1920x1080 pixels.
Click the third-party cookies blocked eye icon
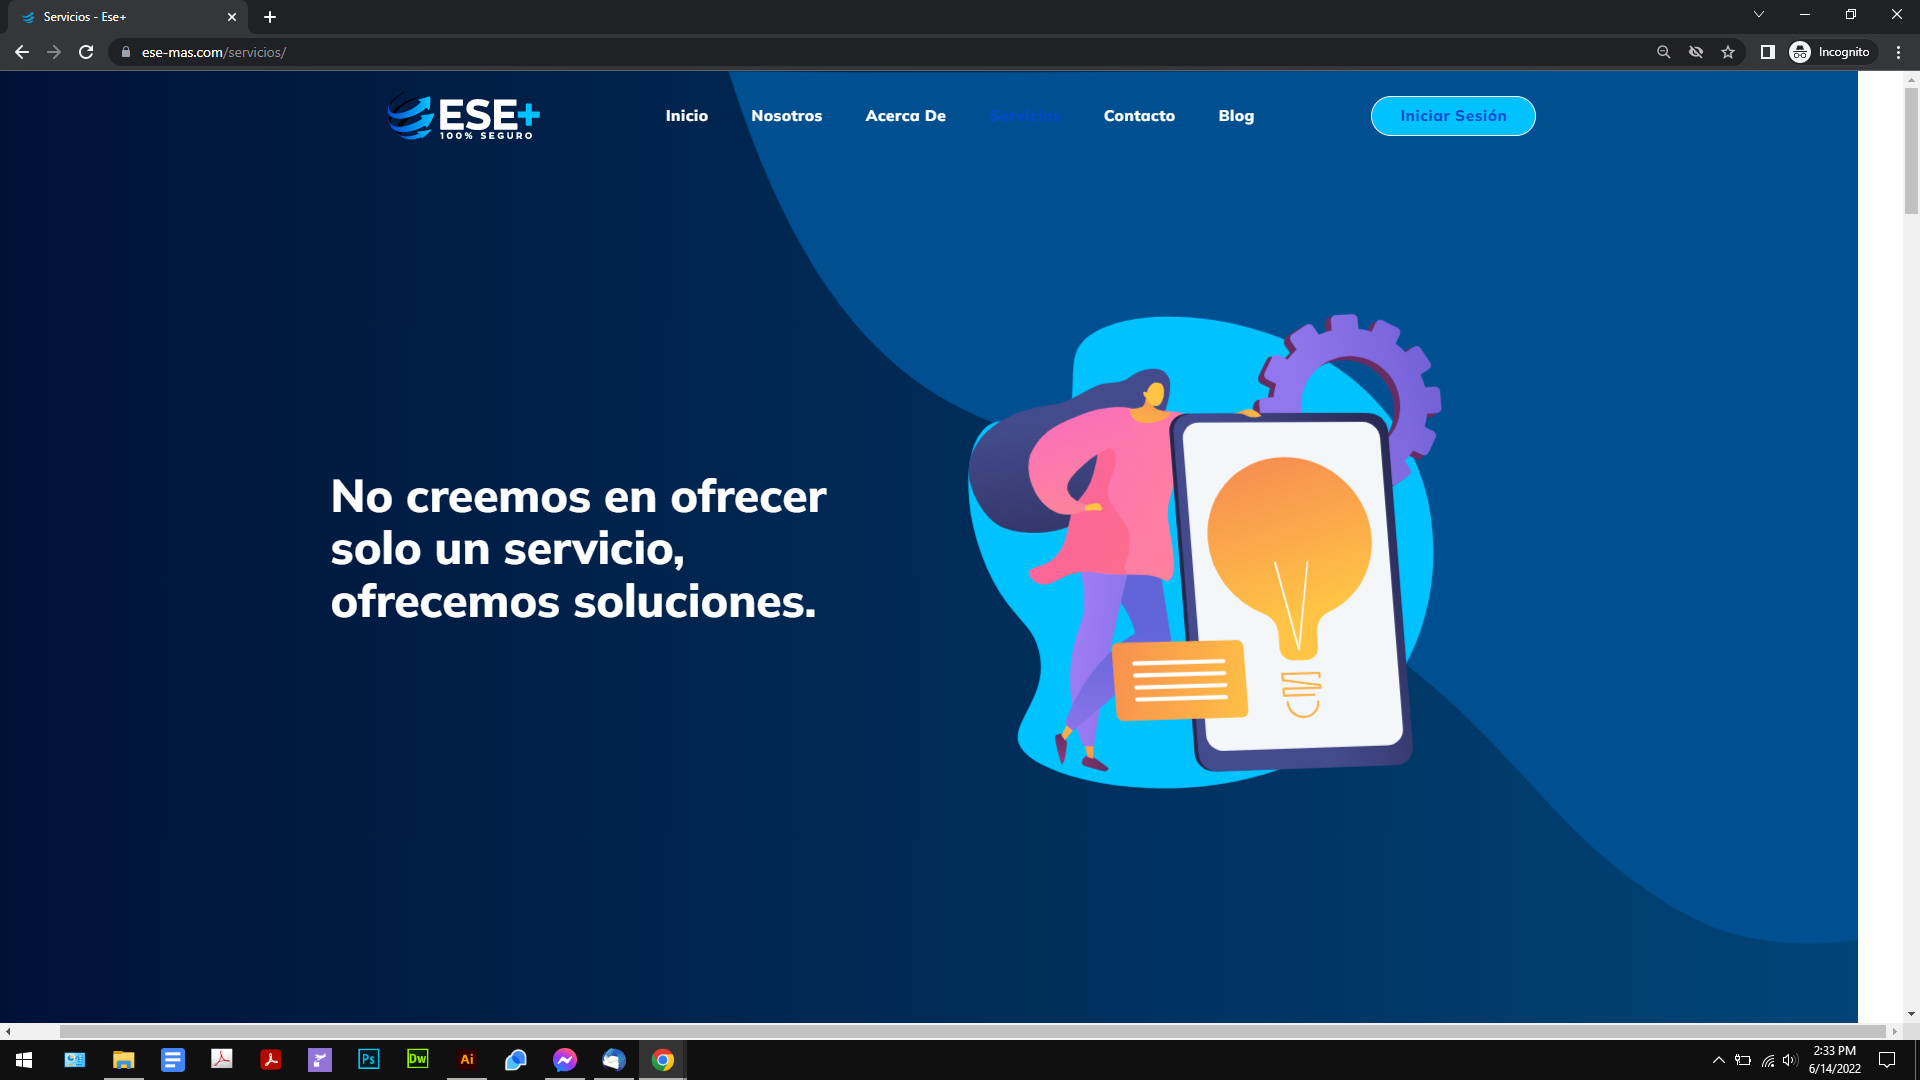pyautogui.click(x=1696, y=52)
